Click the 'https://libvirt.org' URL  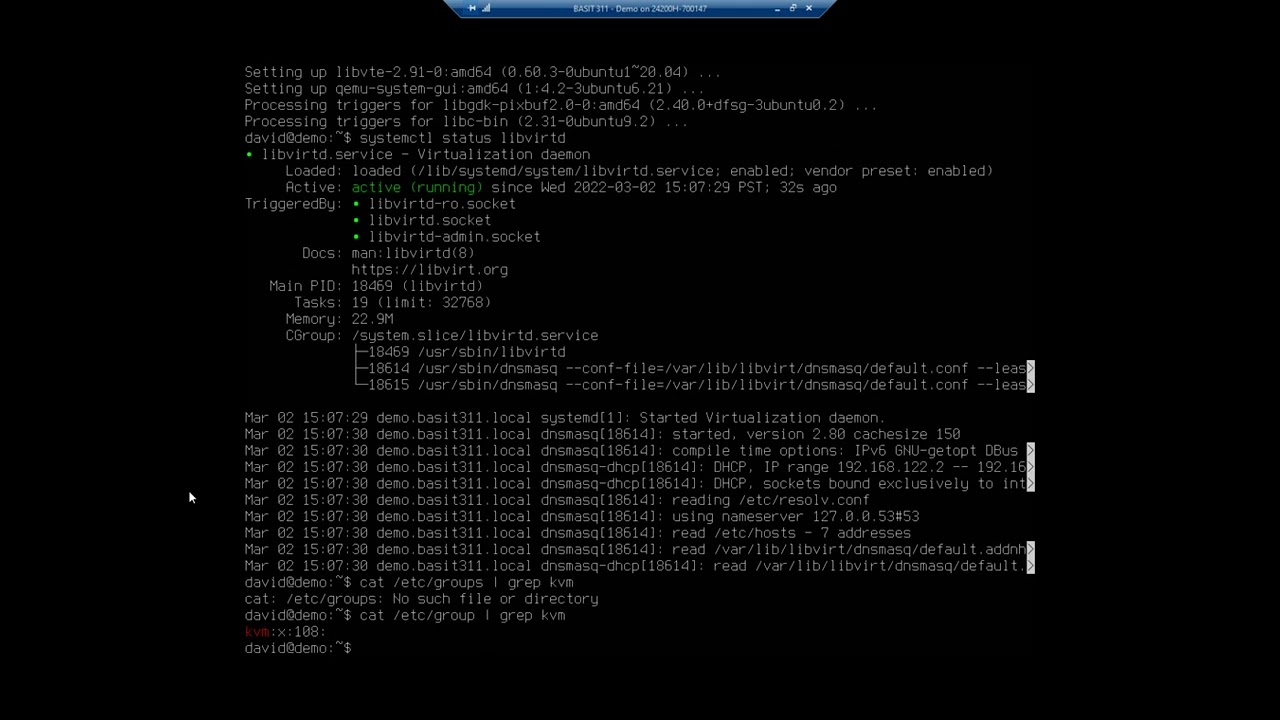tap(430, 270)
